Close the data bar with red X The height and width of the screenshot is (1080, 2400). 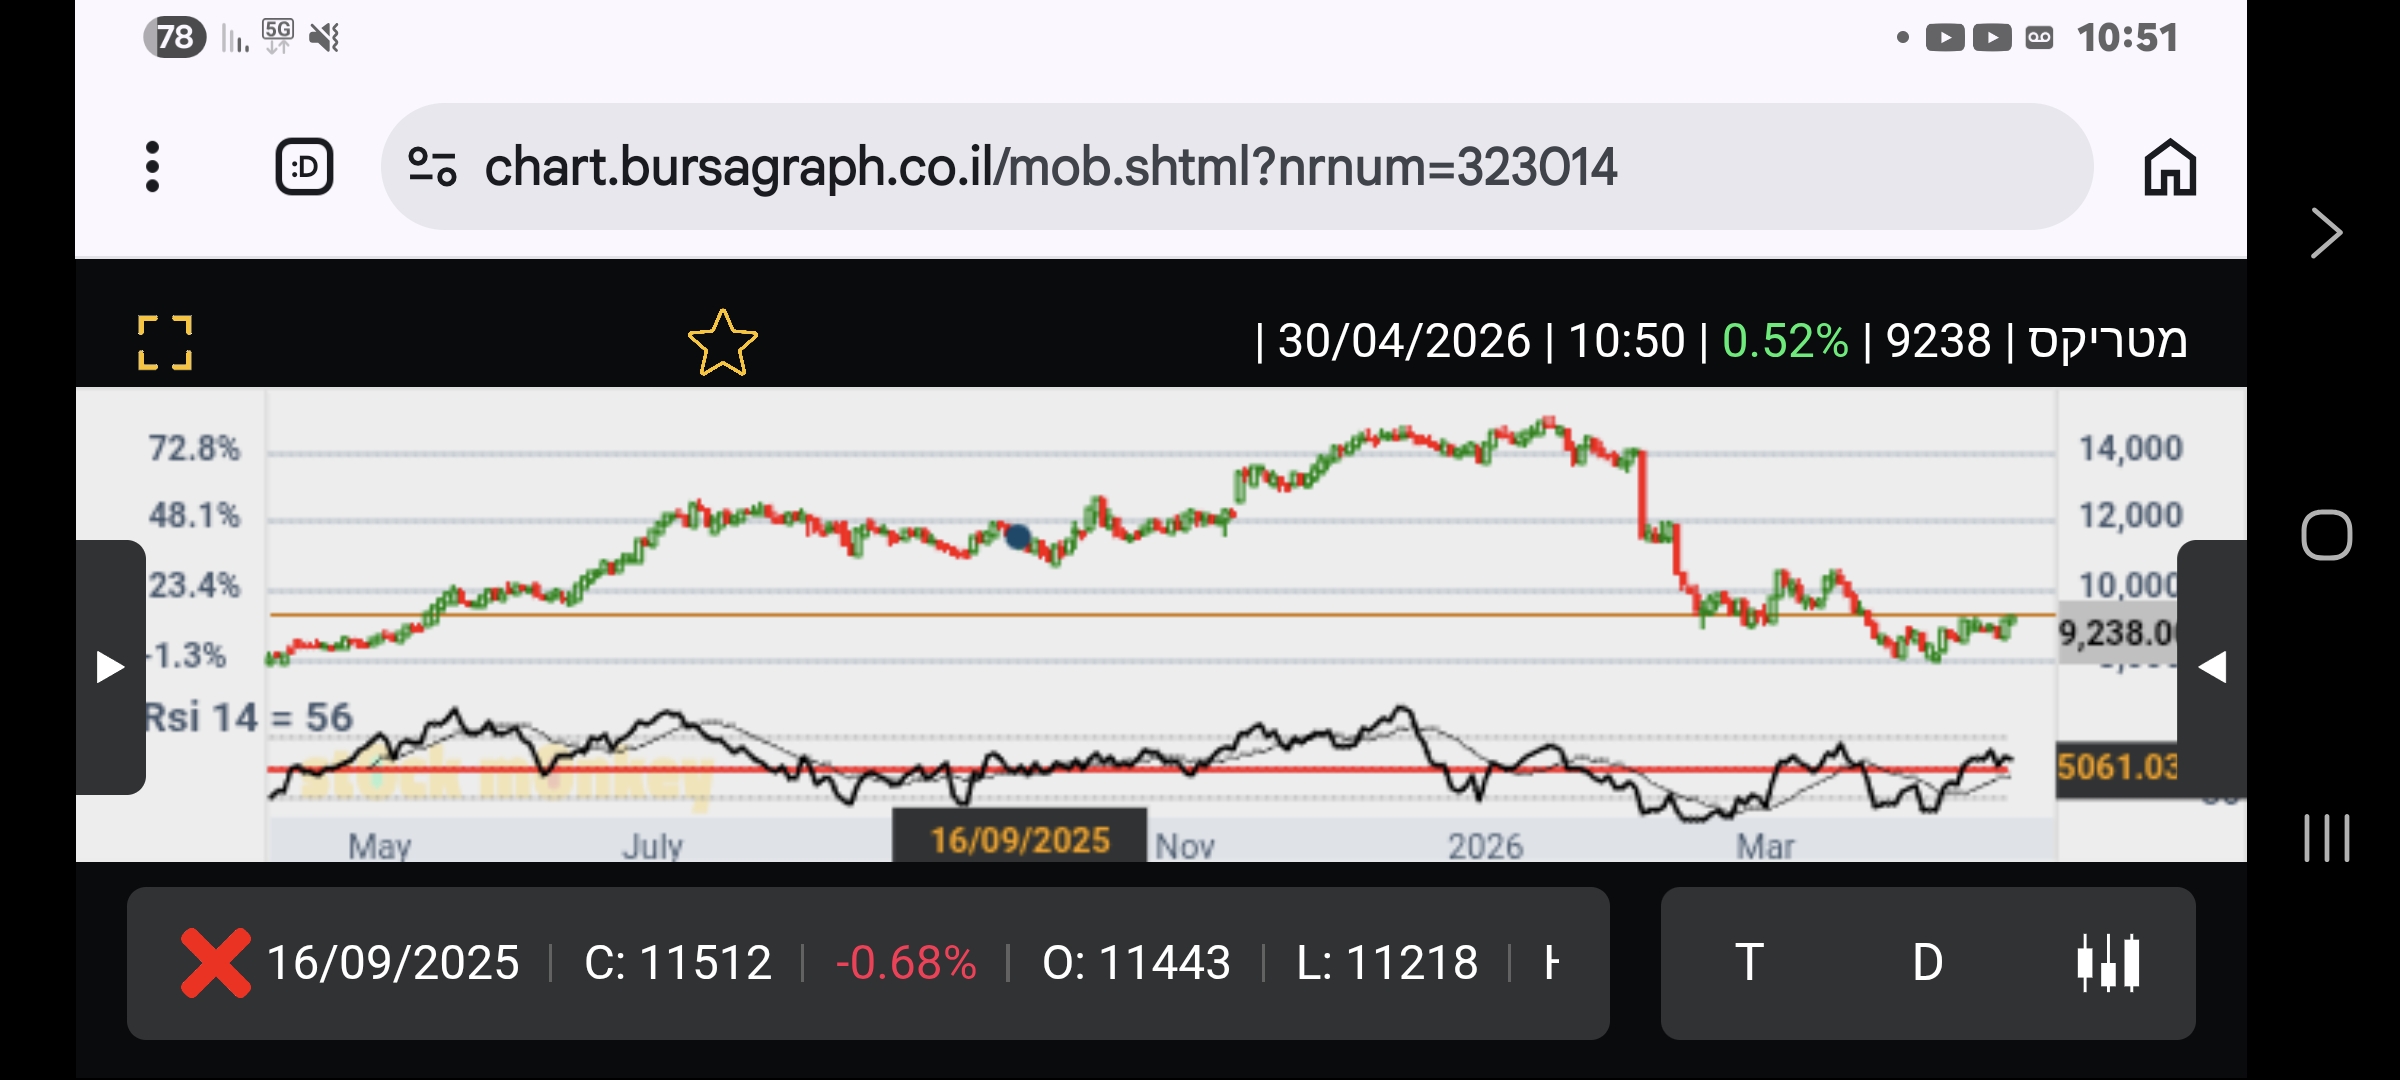(215, 963)
